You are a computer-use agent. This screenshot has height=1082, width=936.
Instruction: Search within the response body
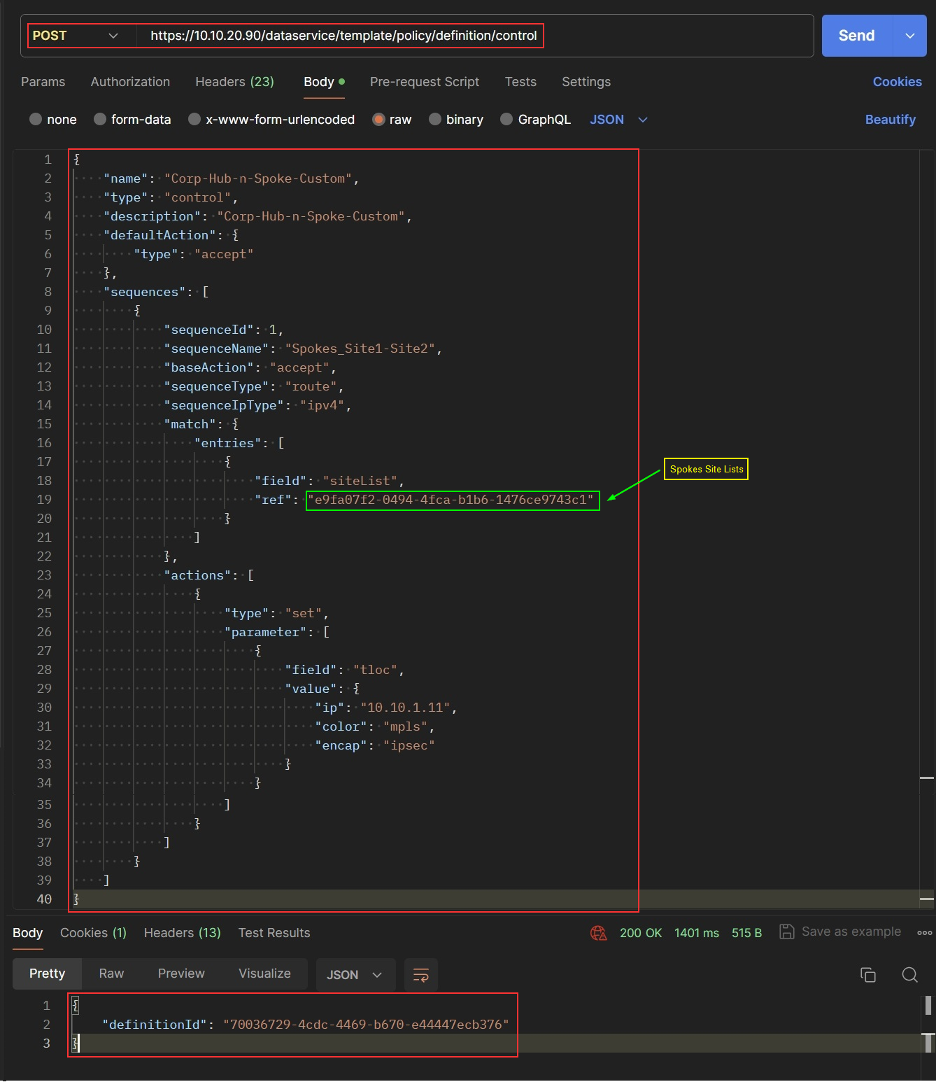(910, 974)
